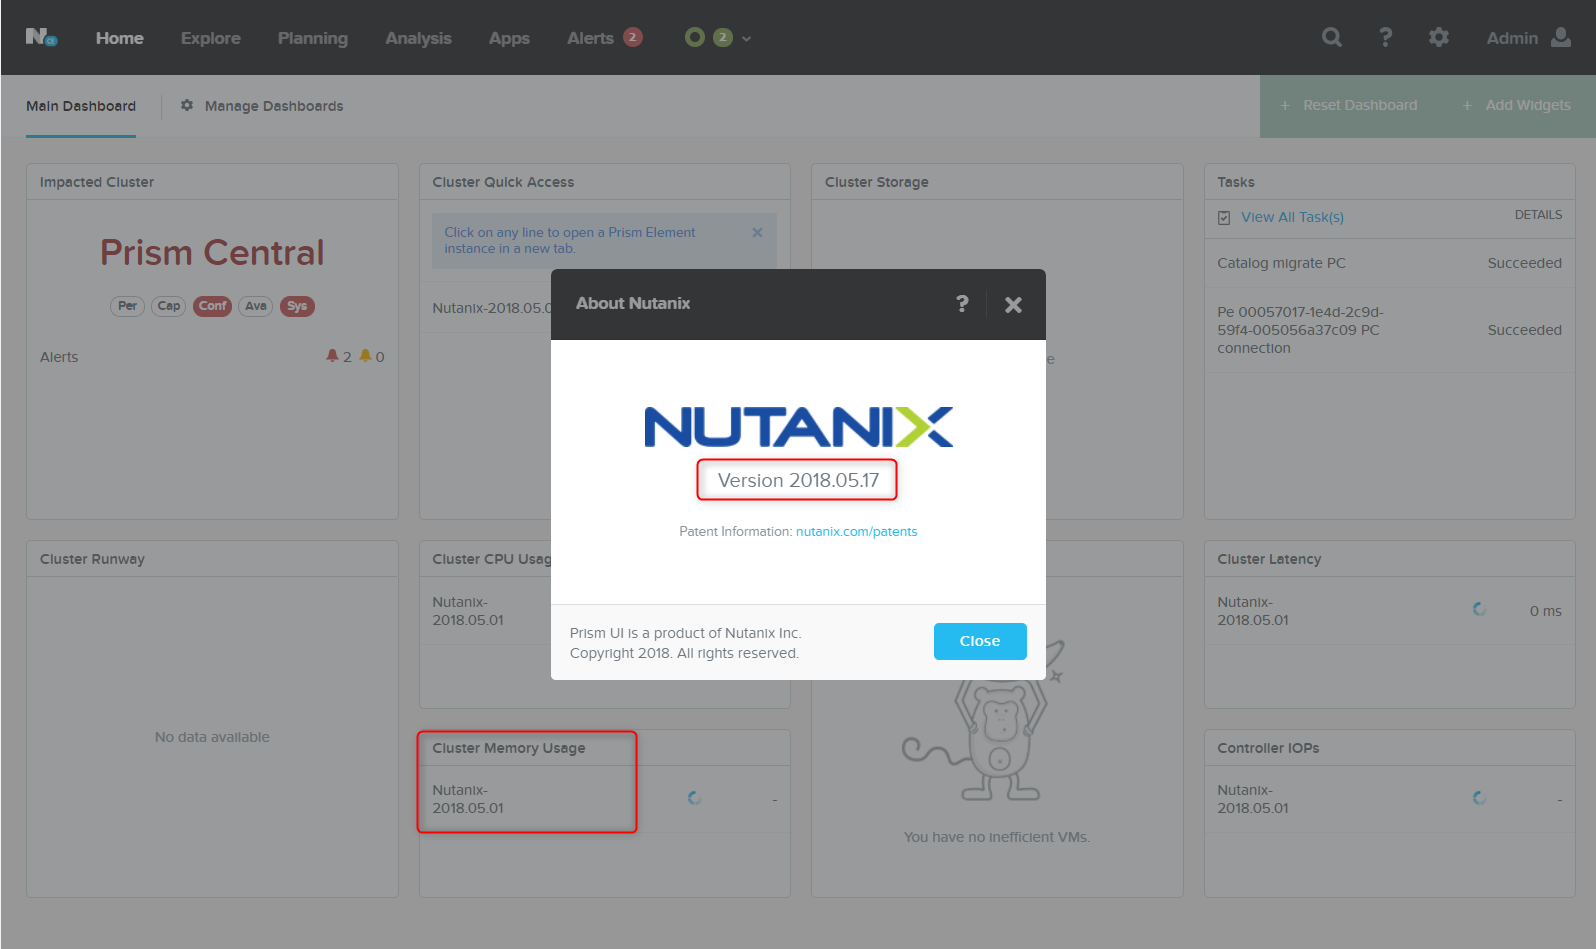The width and height of the screenshot is (1596, 949).
Task: Click the Cluster Latency loading spinner
Action: coord(1479,609)
